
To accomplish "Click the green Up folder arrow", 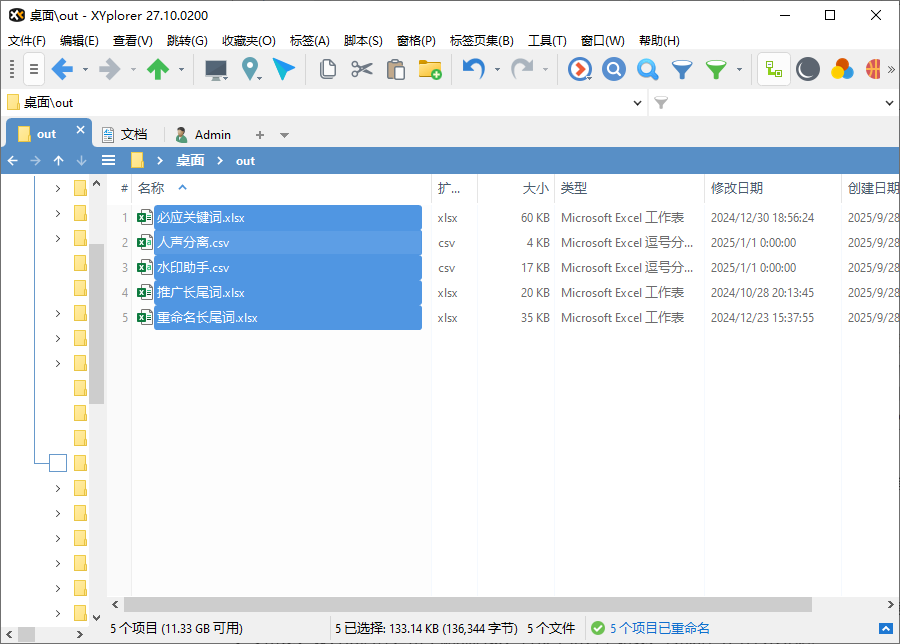I will 158,69.
